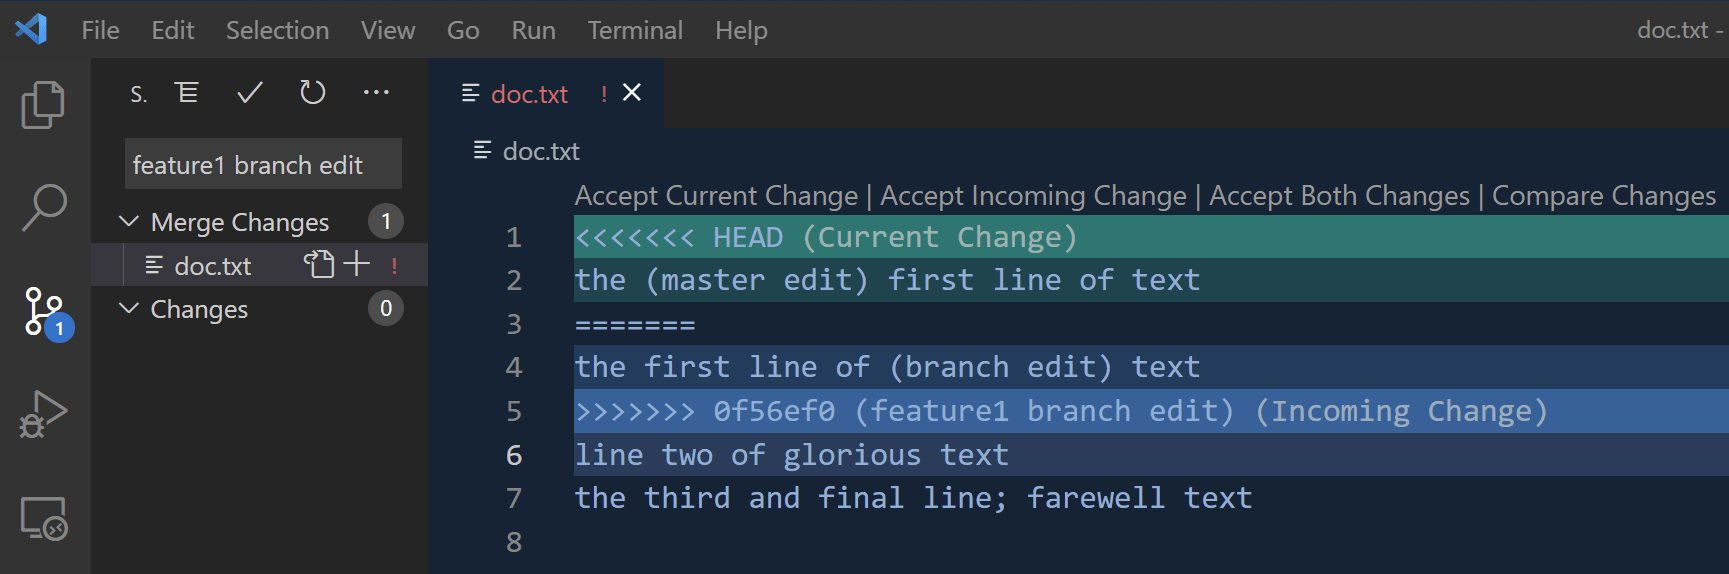Open the Selection menu
The height and width of the screenshot is (574, 1729).
(277, 30)
